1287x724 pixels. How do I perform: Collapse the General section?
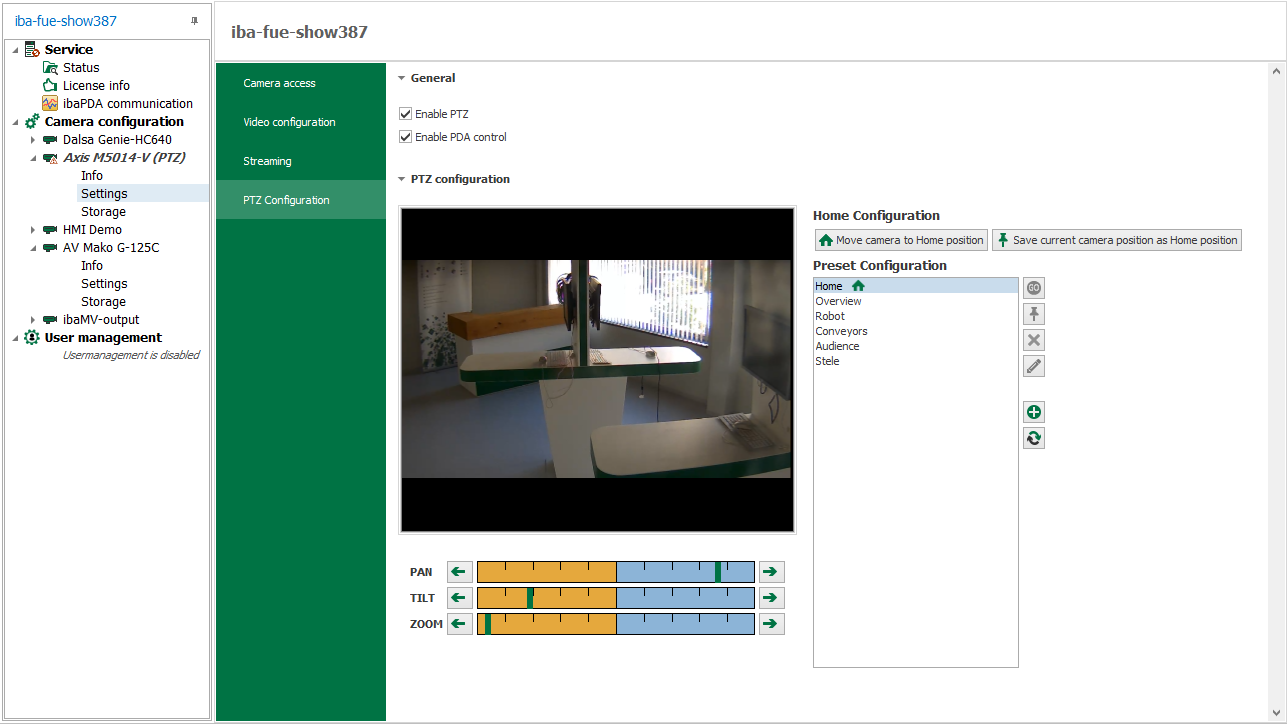402,78
